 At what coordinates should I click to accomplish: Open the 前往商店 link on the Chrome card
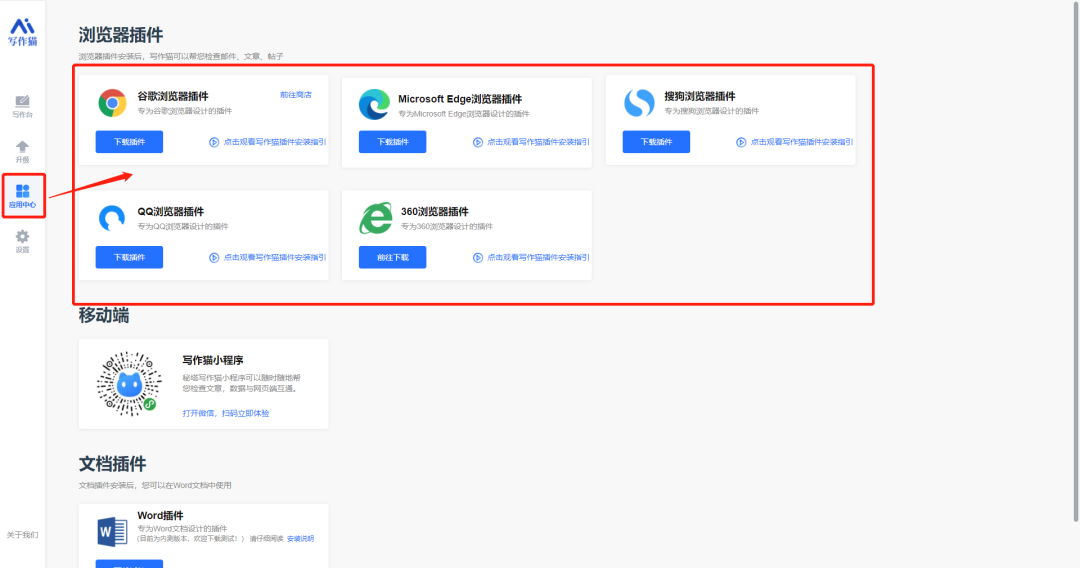pyautogui.click(x=295, y=95)
